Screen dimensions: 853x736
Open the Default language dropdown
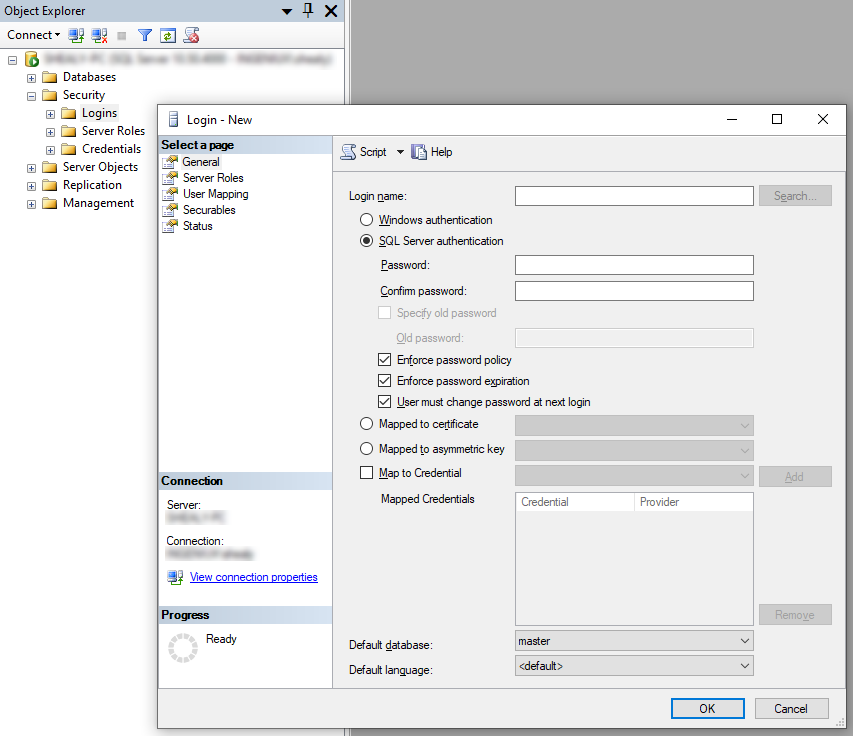[634, 666]
